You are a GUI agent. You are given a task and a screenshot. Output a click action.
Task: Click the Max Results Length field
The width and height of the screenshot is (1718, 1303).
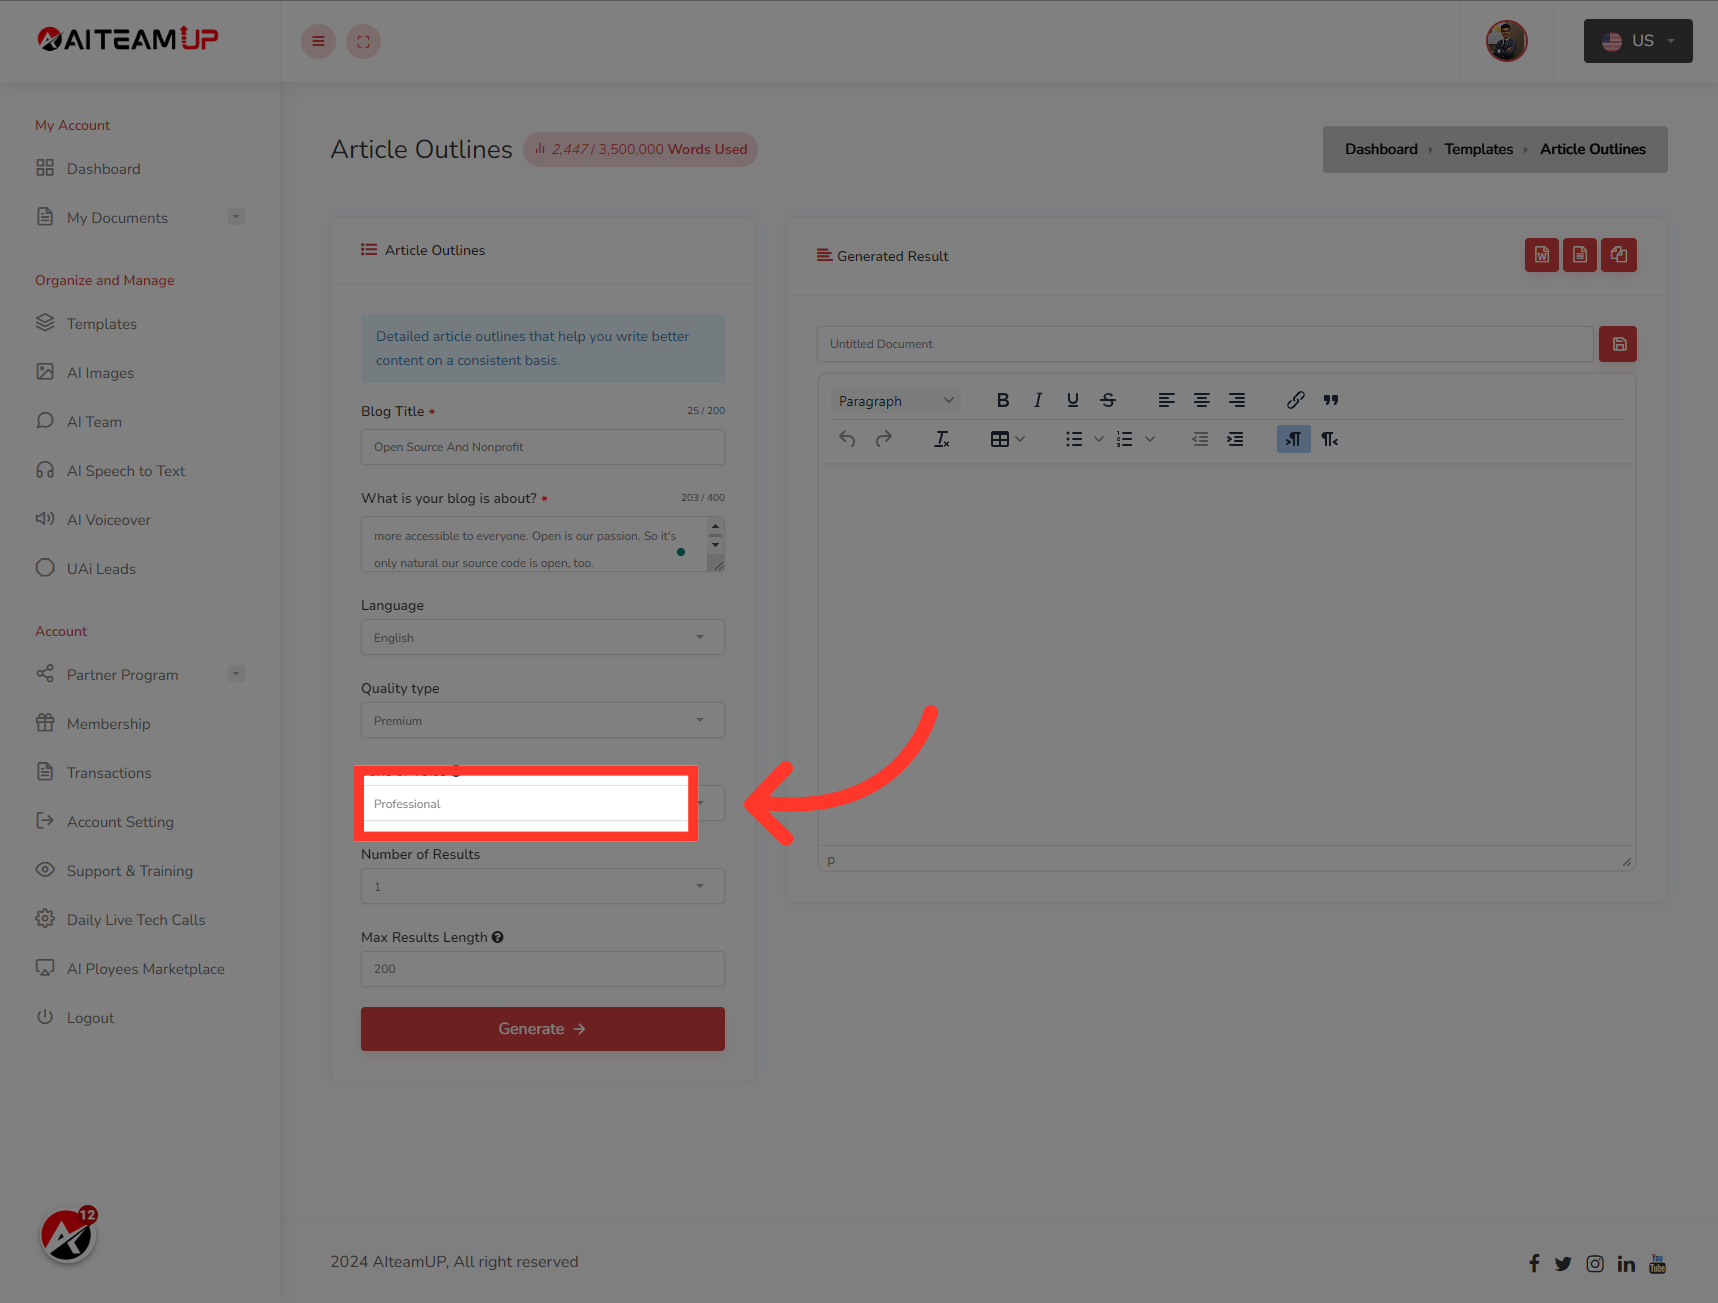(x=543, y=969)
